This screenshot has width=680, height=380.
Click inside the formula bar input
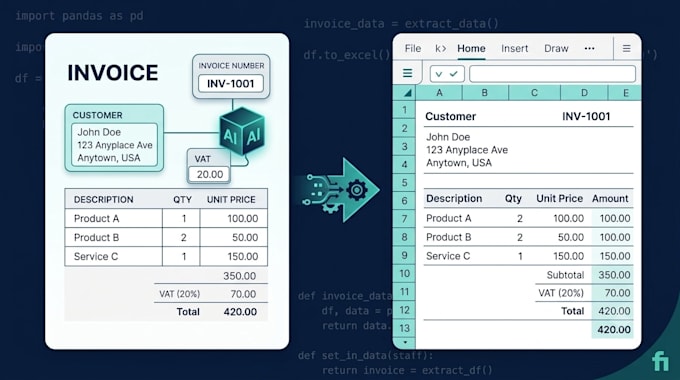pyautogui.click(x=552, y=74)
